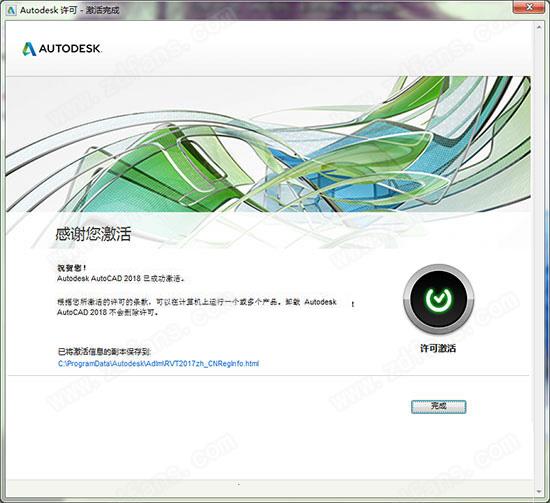Click the vertical scrollbar track
This screenshot has height=503, width=550.
tap(539, 260)
